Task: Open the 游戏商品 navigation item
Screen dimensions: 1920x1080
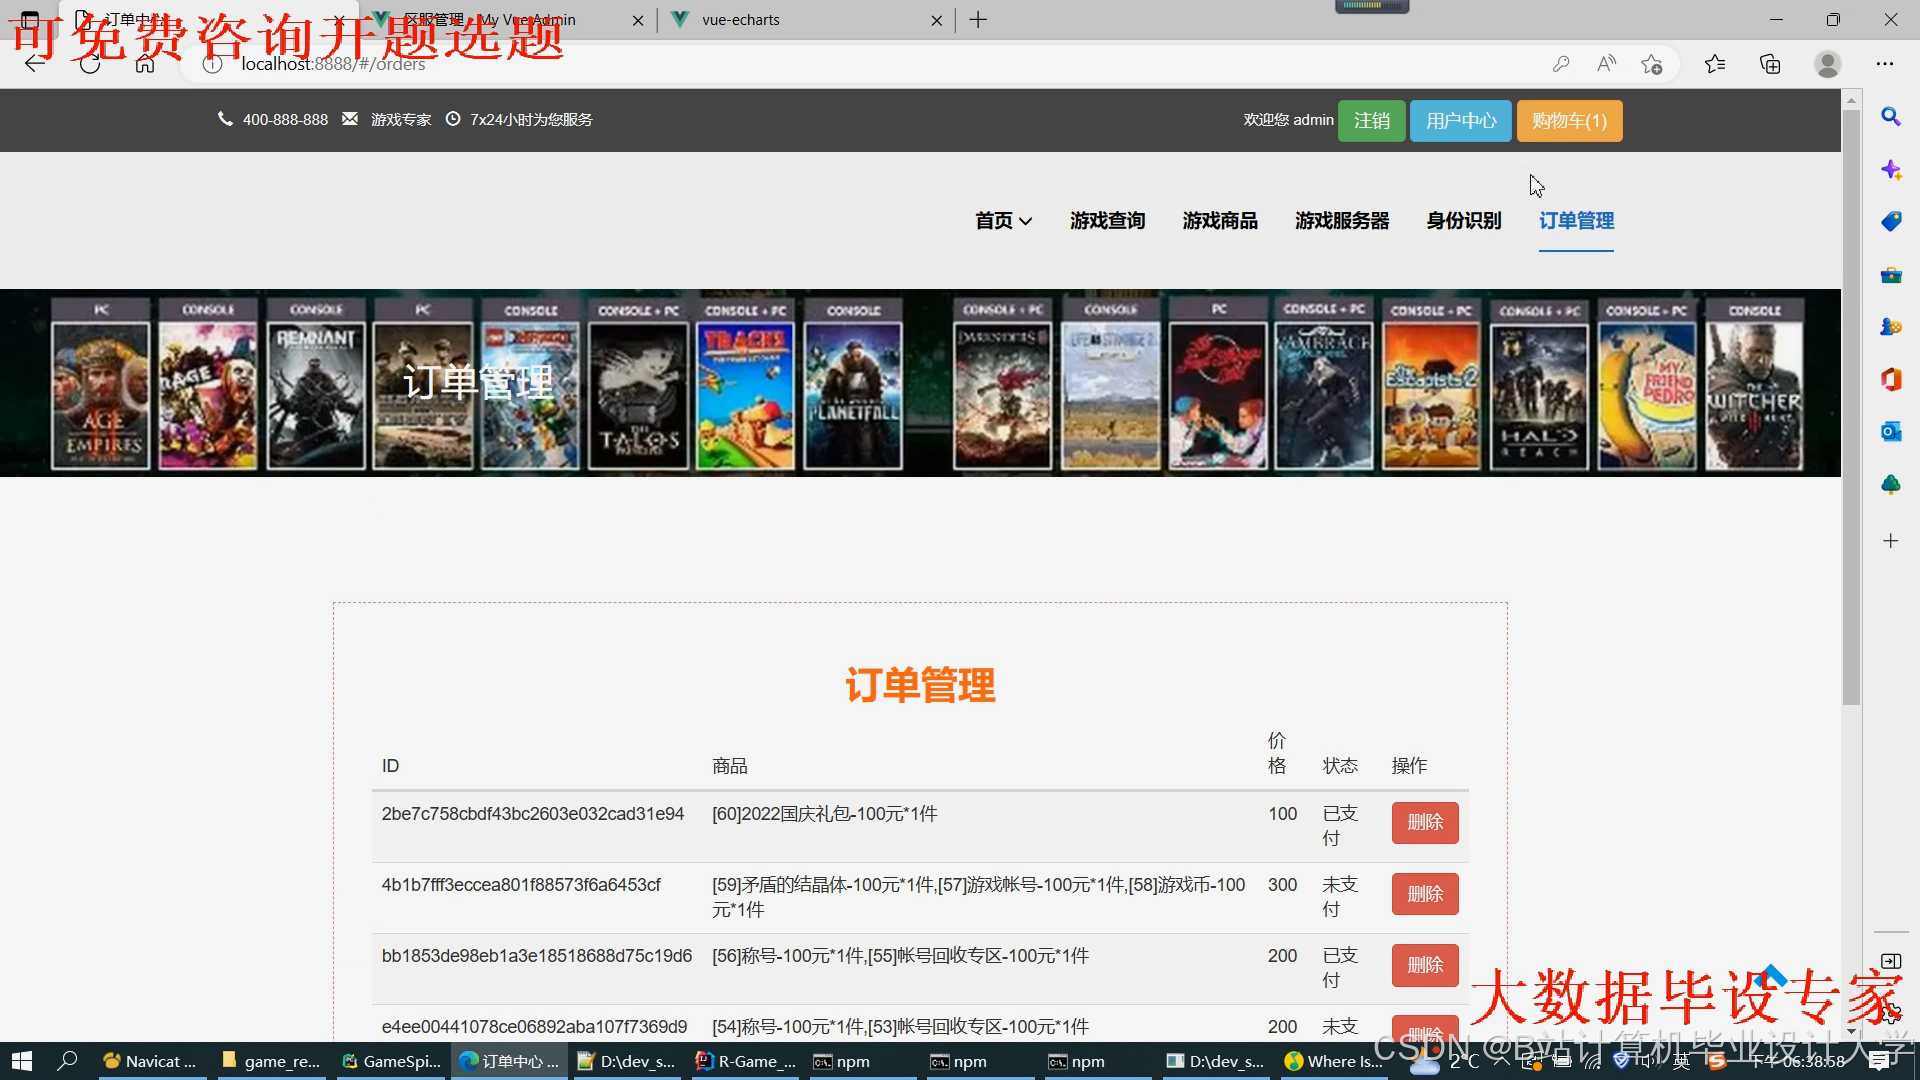Action: pos(1220,221)
